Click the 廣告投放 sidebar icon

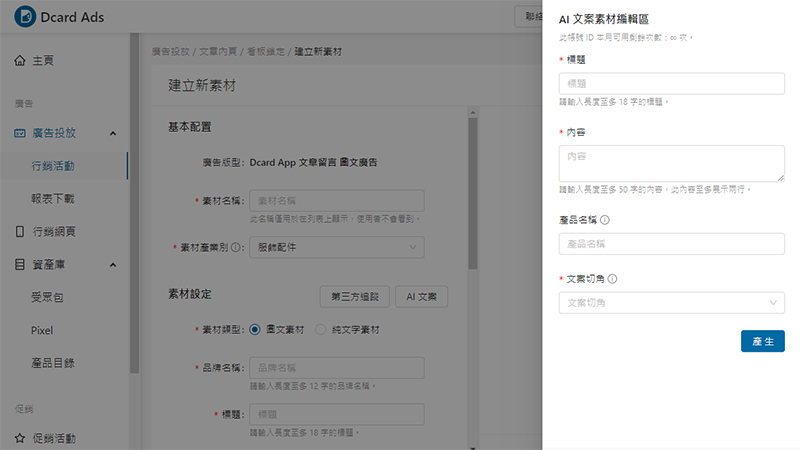pos(20,132)
